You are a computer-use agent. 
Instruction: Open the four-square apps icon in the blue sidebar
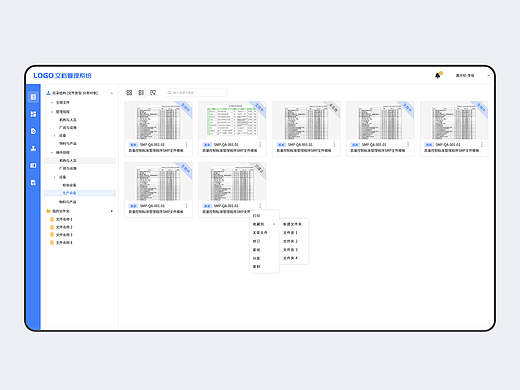point(33,114)
